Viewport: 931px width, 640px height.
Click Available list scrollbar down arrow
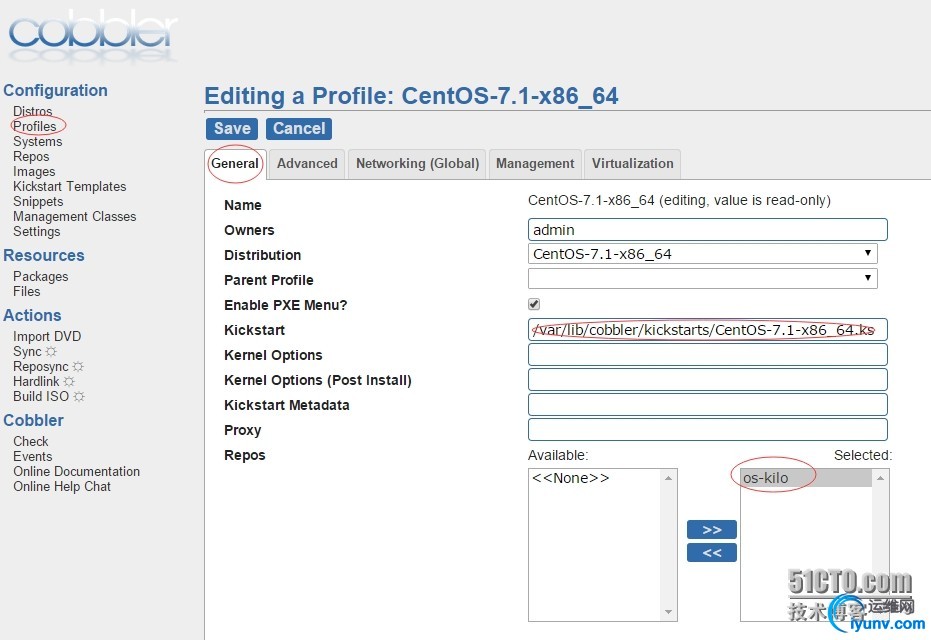[669, 612]
